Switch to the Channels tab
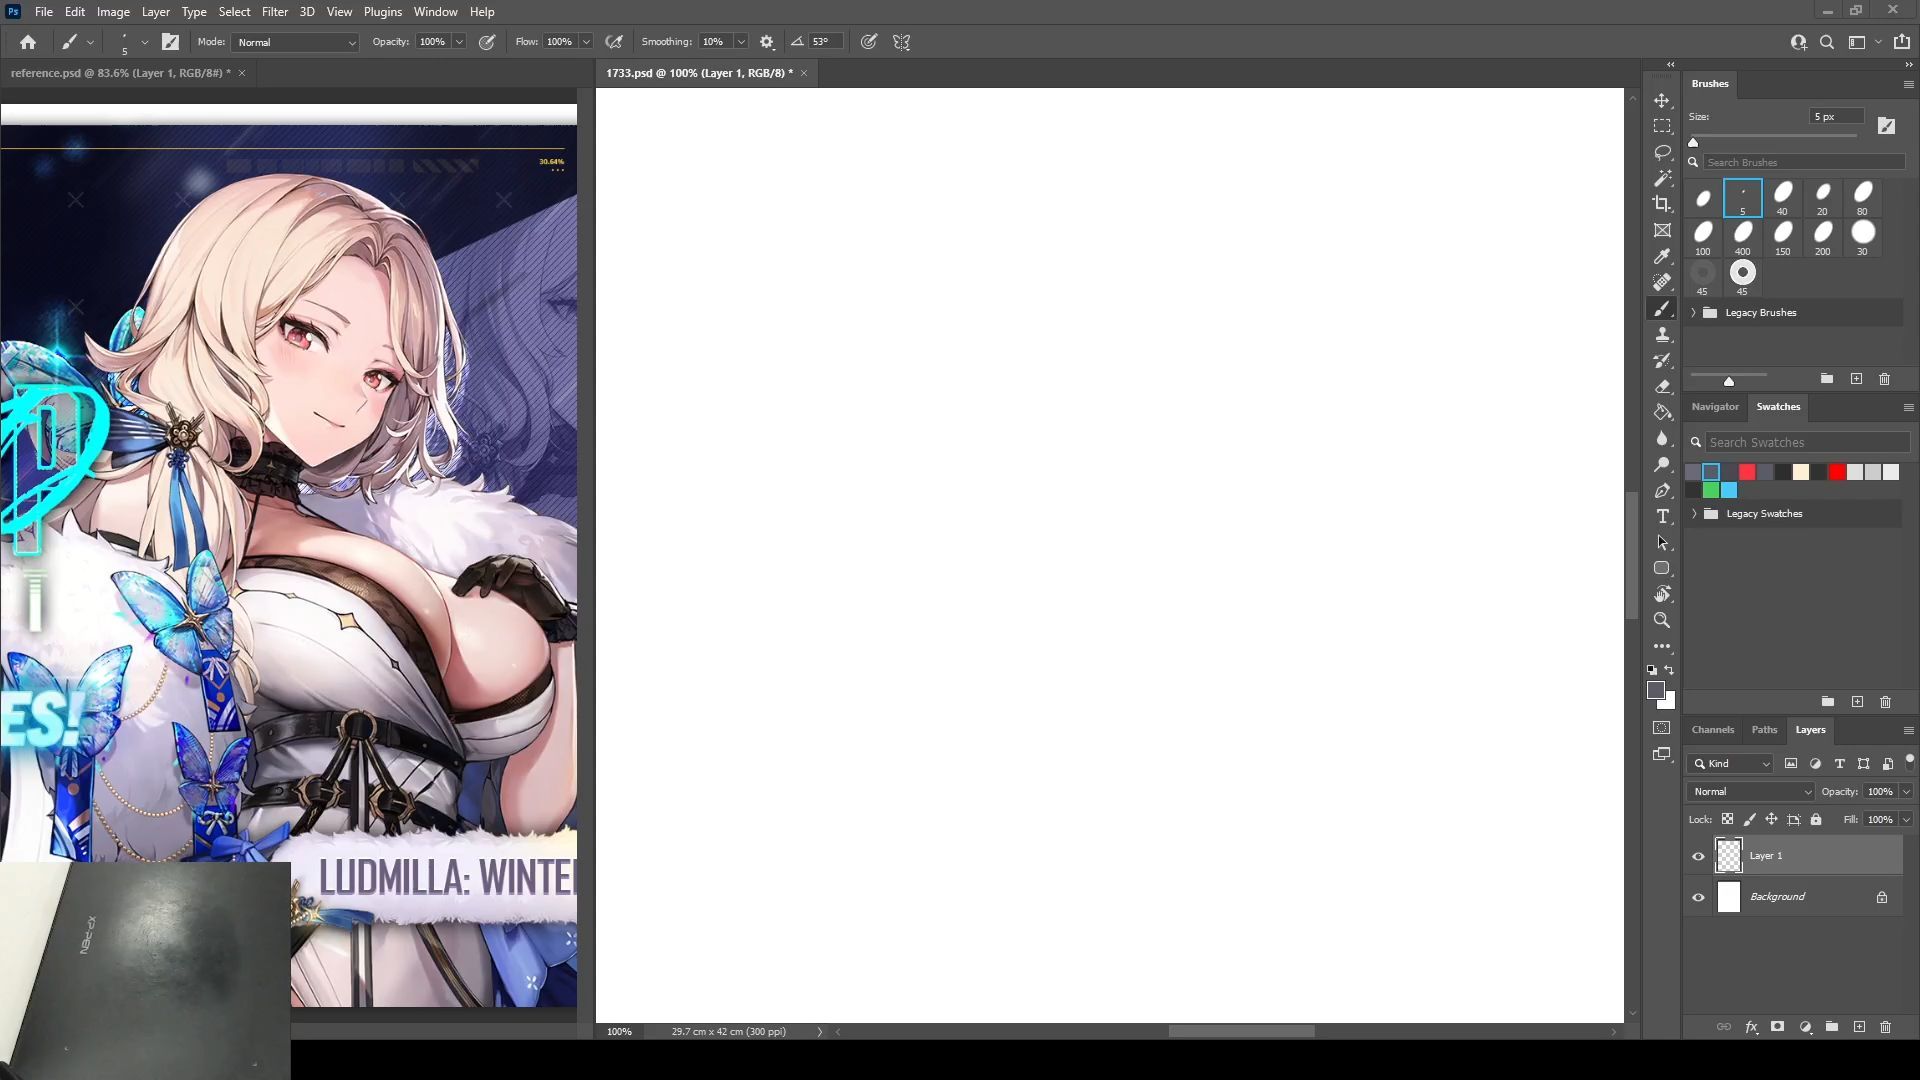This screenshot has width=1920, height=1080. (x=1712, y=730)
